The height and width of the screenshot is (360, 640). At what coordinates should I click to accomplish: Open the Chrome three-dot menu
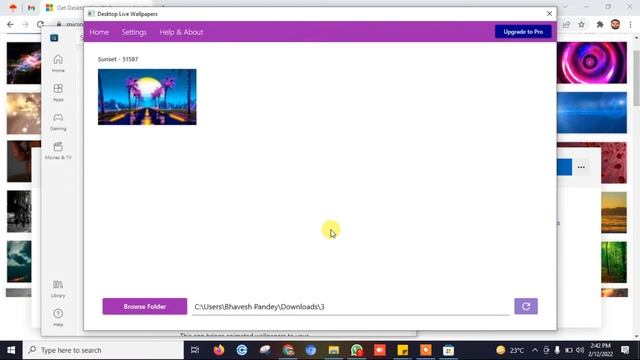tap(630, 24)
